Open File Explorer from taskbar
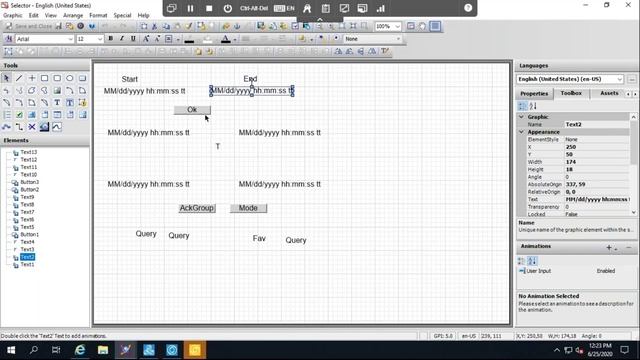This screenshot has height=360, width=640. [x=103, y=350]
